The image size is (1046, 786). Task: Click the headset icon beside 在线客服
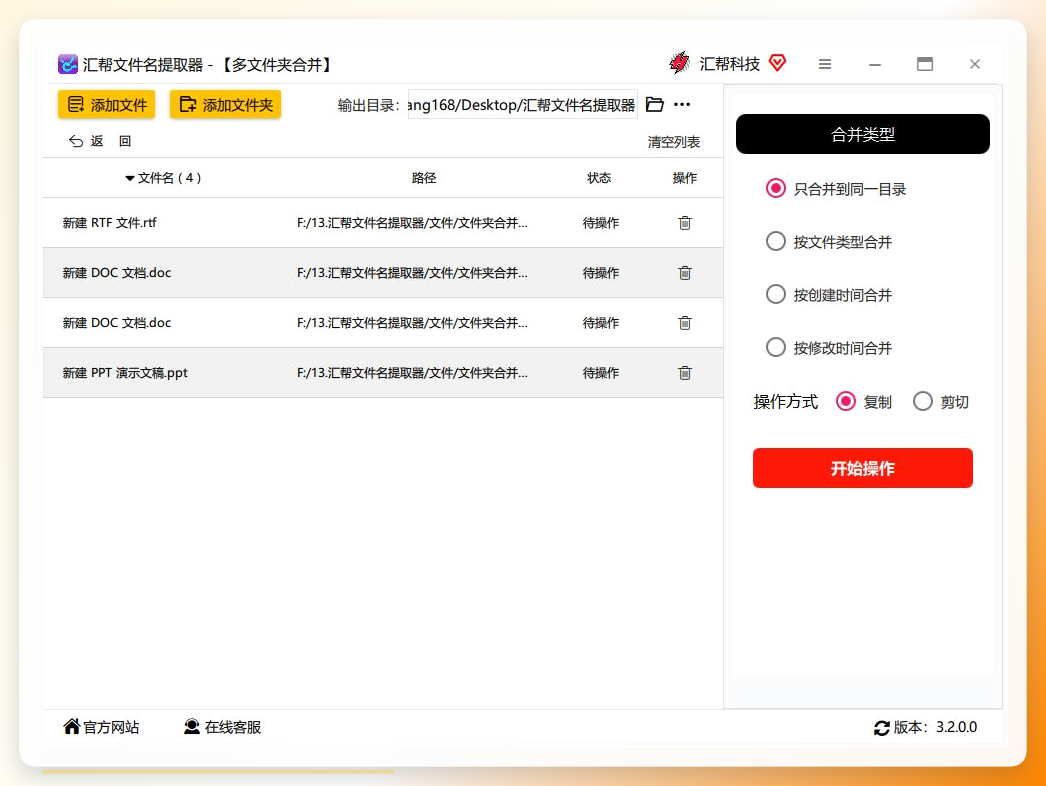click(x=192, y=727)
